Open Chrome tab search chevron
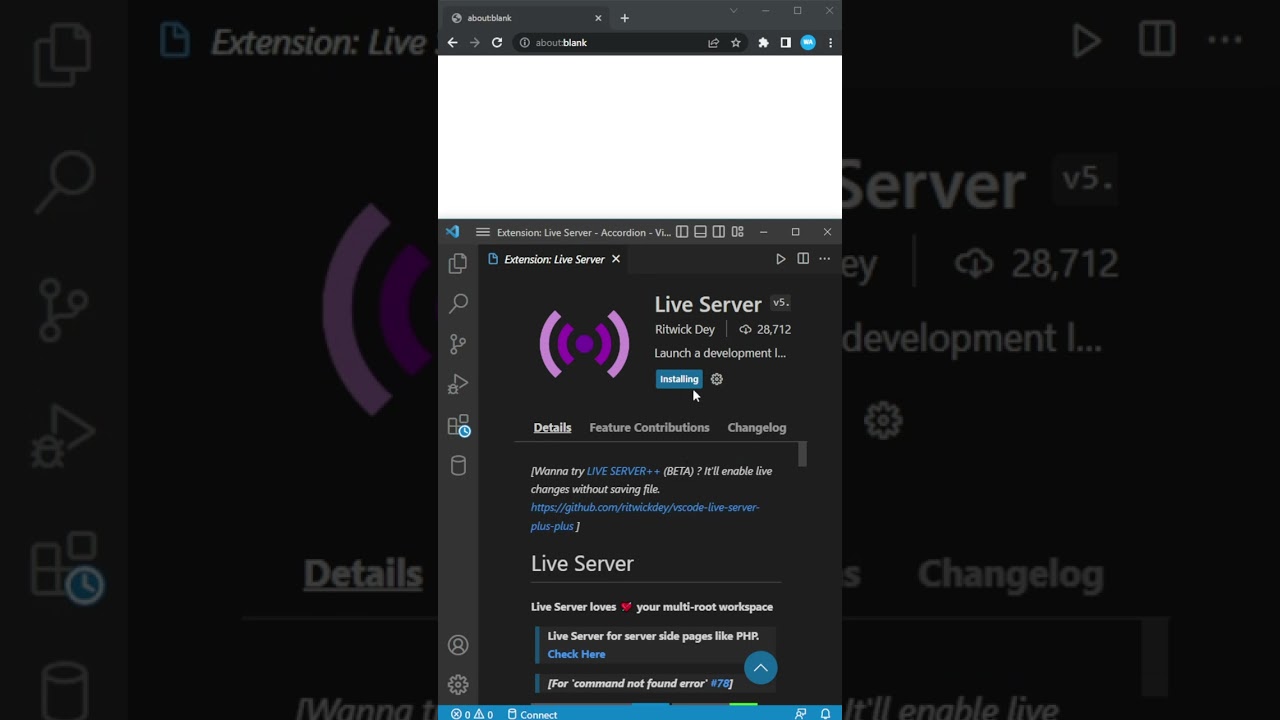The height and width of the screenshot is (720, 1280). click(x=733, y=11)
